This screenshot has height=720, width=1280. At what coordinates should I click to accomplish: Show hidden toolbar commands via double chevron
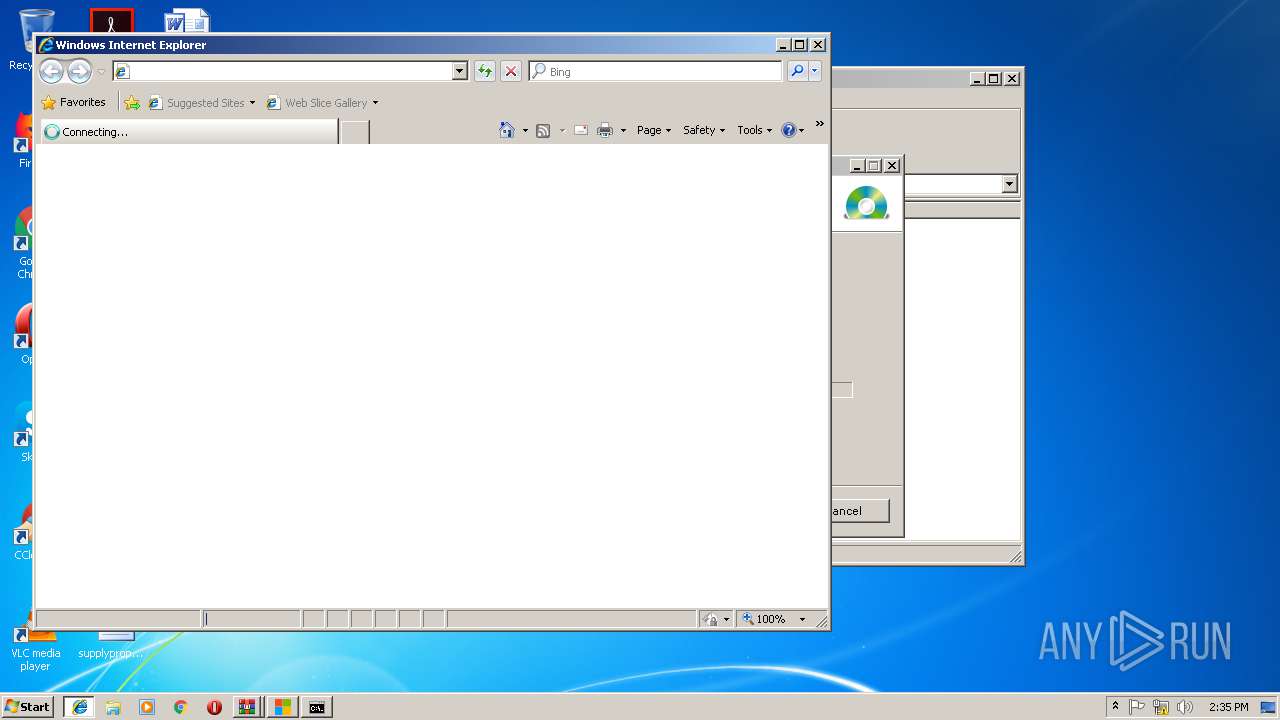(819, 124)
